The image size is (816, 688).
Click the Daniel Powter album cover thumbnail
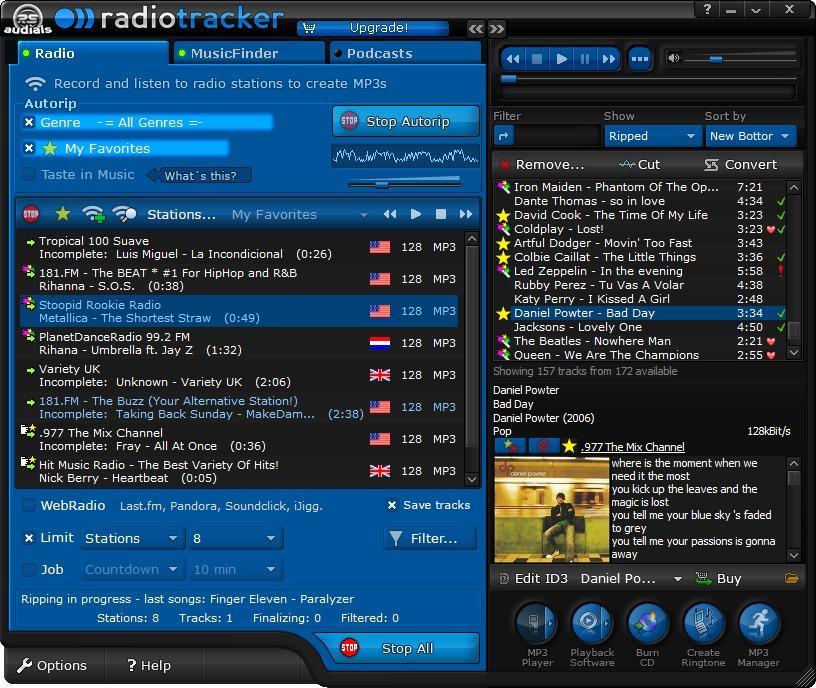point(551,509)
